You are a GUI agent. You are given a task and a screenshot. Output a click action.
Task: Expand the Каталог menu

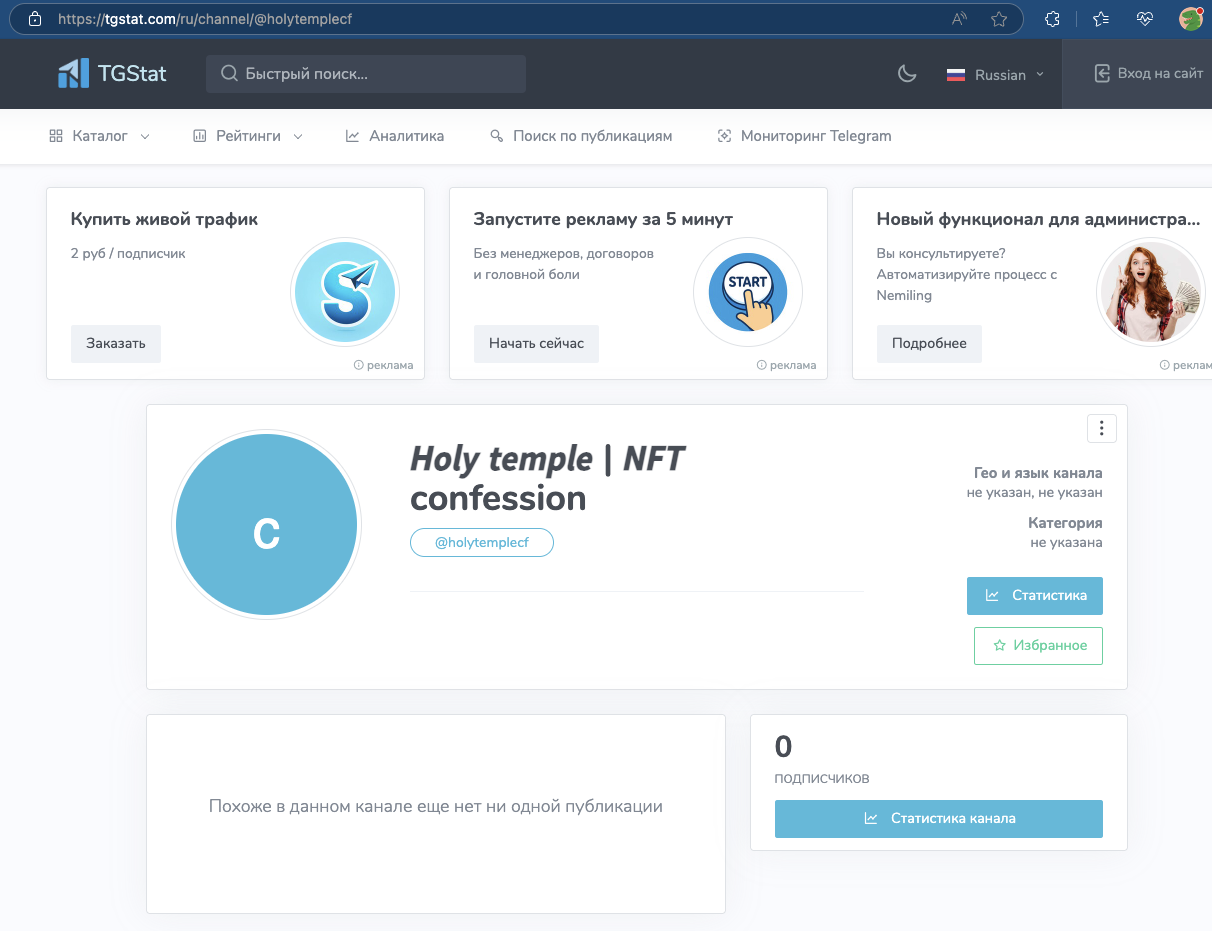[x=99, y=136]
